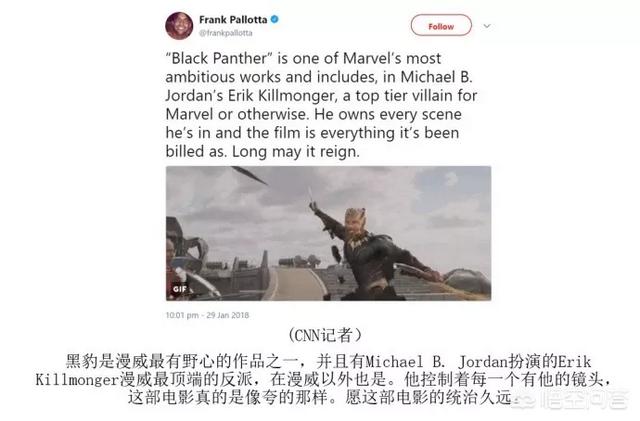The height and width of the screenshot is (421, 640).
Task: Click "Michael B." in the tweet text
Action: point(436,77)
